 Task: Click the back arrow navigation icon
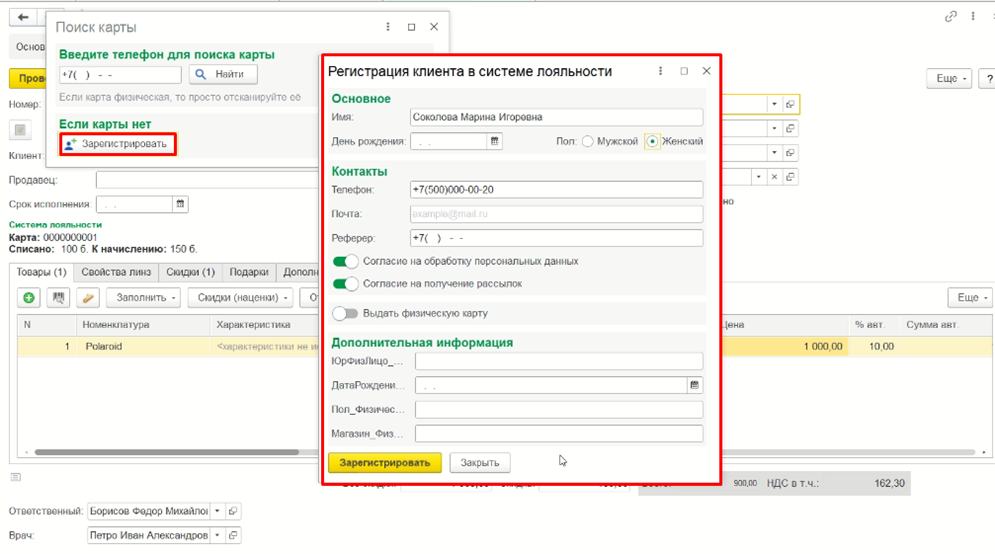[23, 17]
